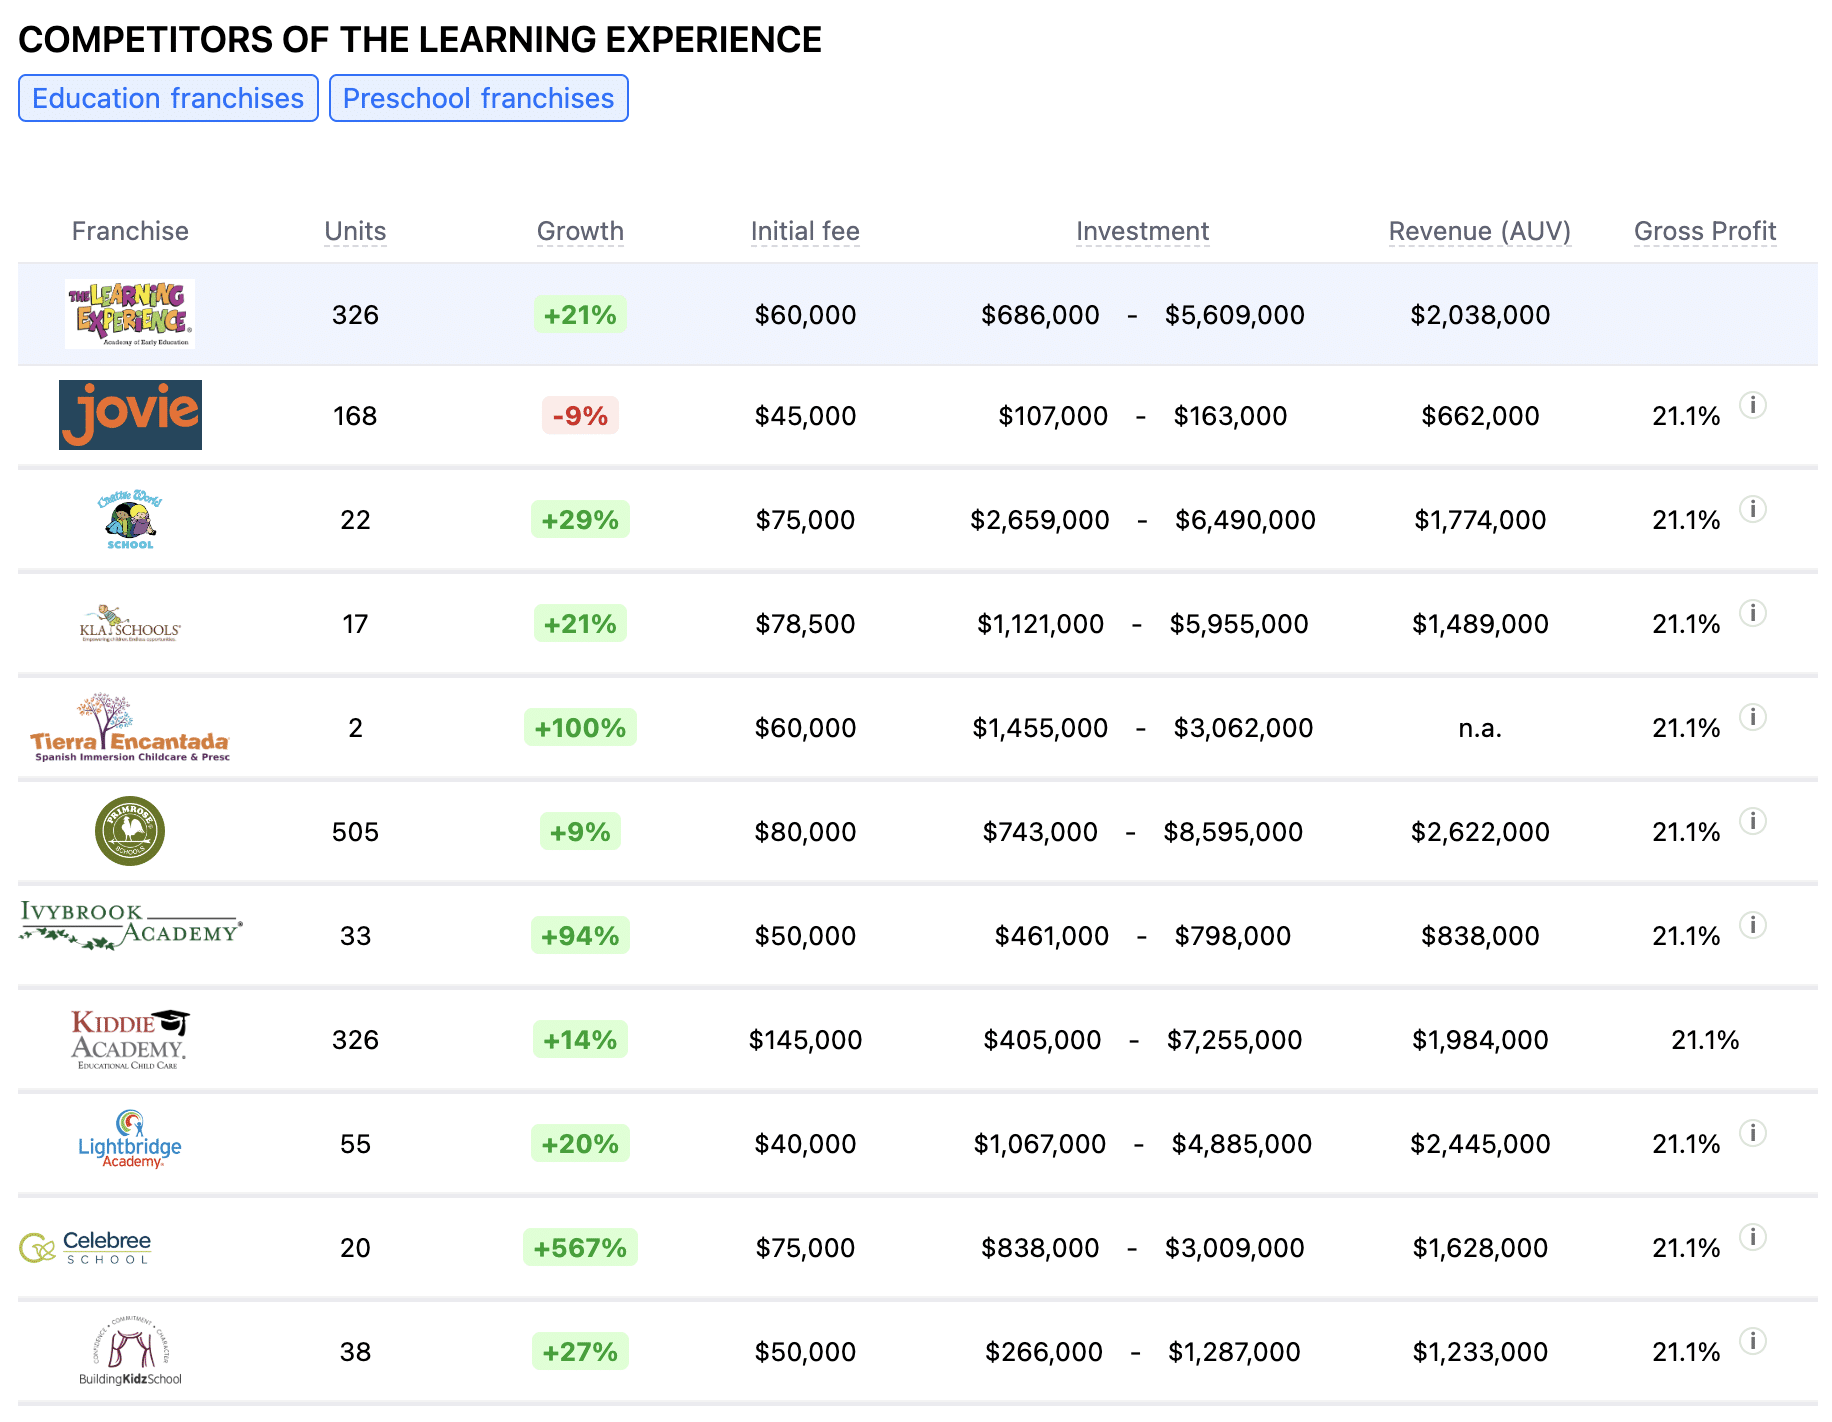Click the $78,500 initial fee cell
Viewport: 1832px width, 1422px height.
pos(805,623)
